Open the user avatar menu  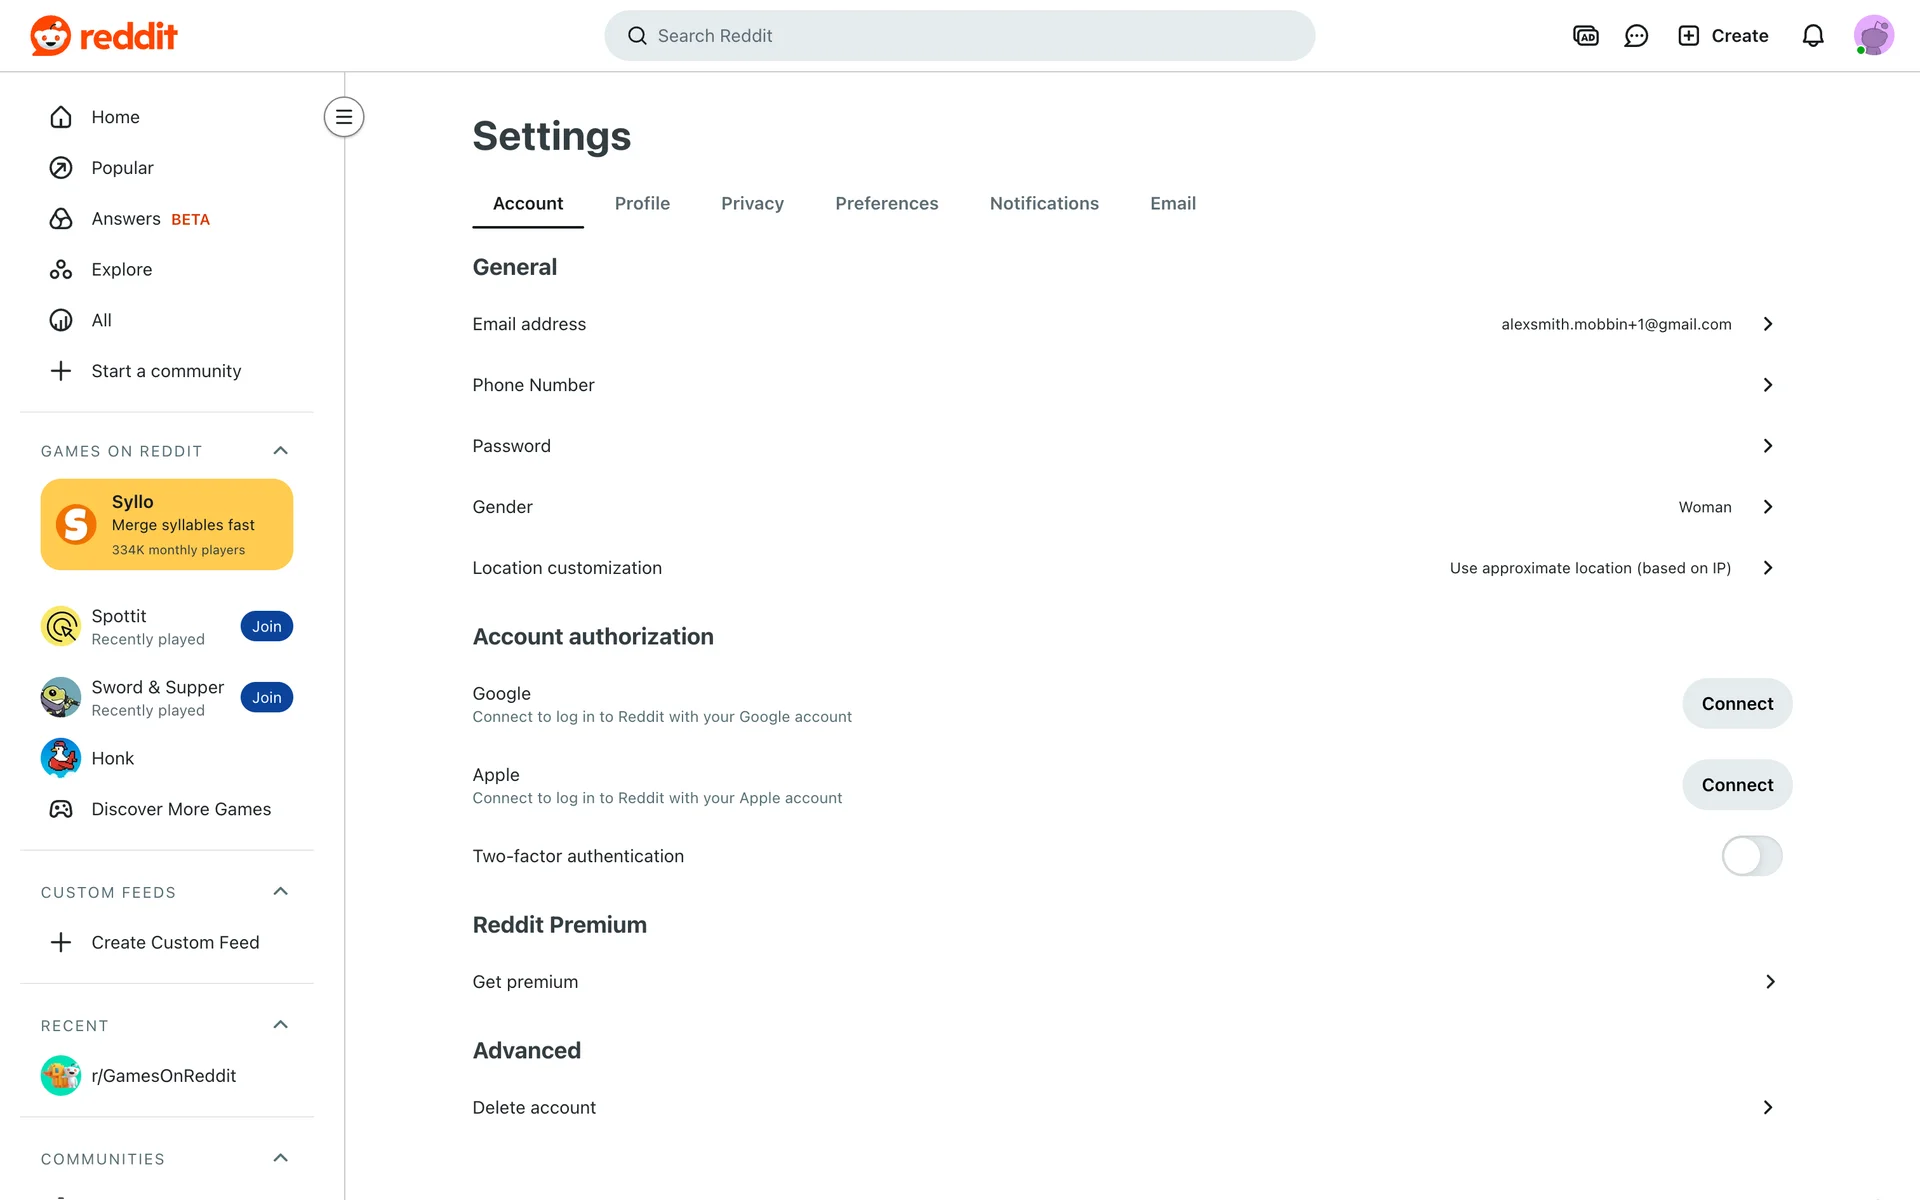(x=1873, y=36)
